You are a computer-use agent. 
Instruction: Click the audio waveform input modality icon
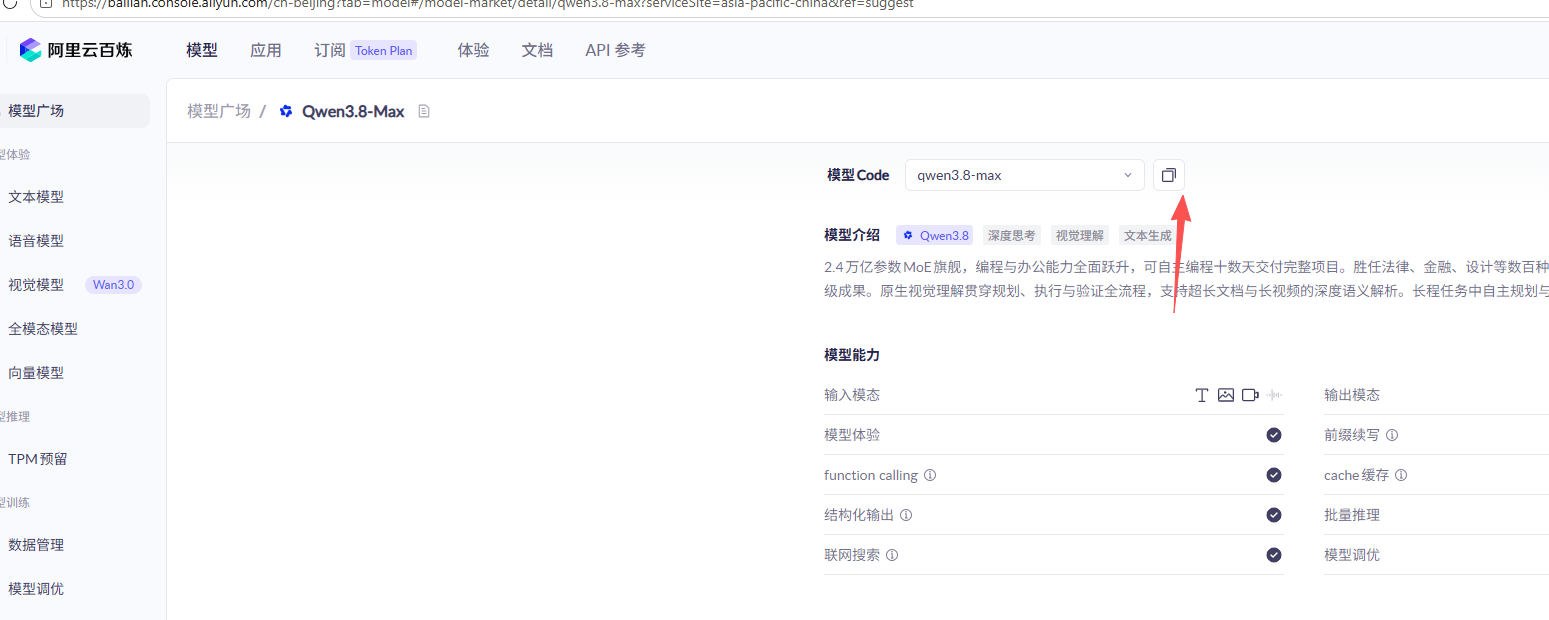(1274, 395)
